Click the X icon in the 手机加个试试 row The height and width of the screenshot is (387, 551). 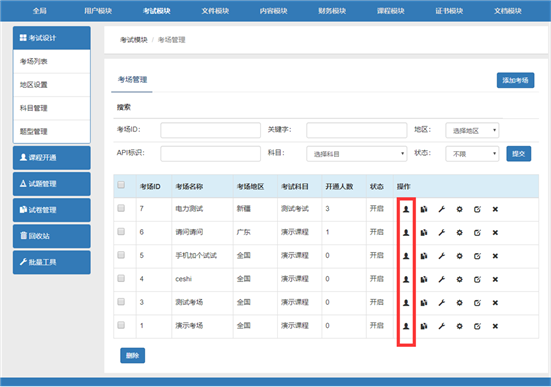495,256
